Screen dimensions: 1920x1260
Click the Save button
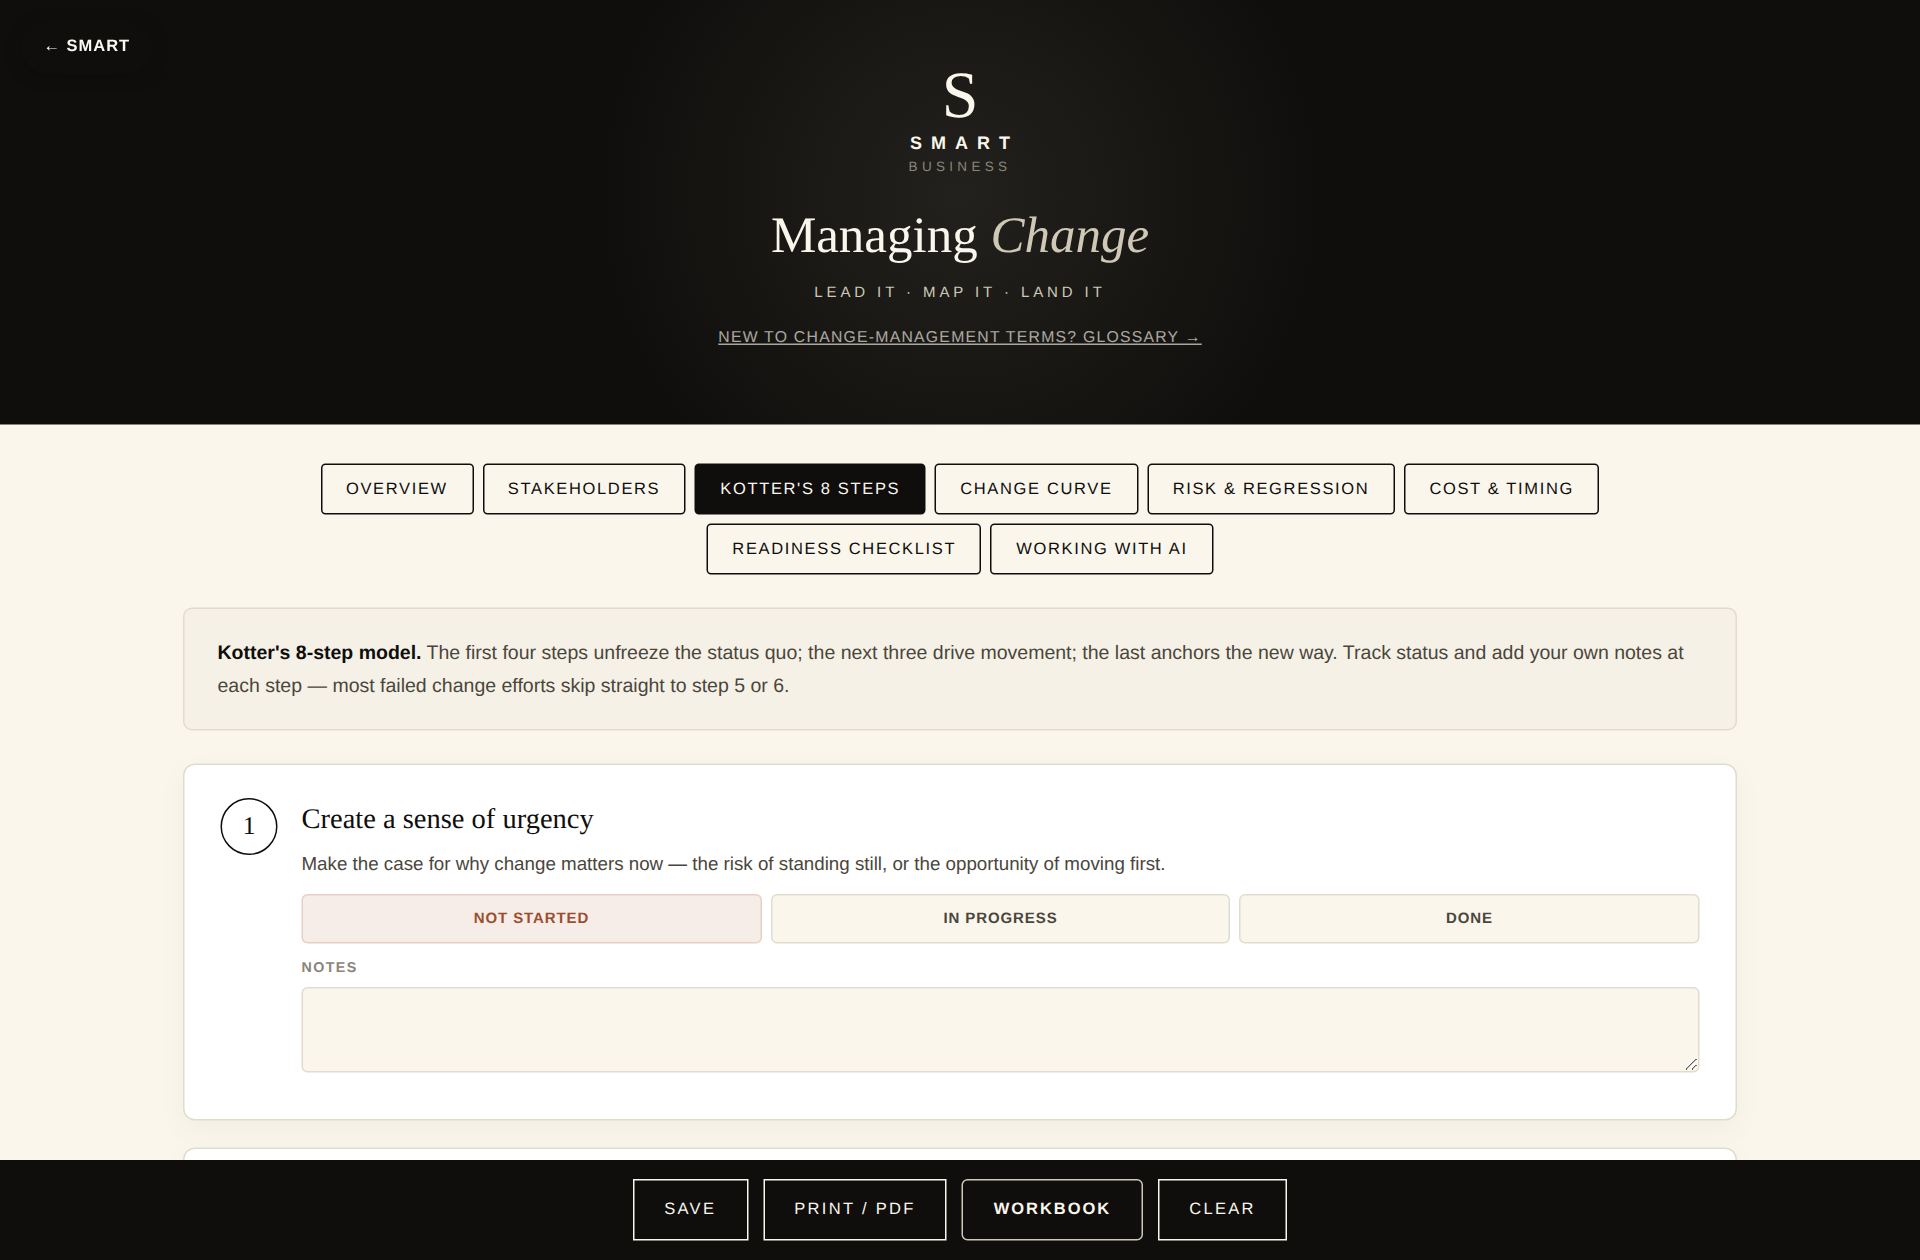pyautogui.click(x=690, y=1209)
